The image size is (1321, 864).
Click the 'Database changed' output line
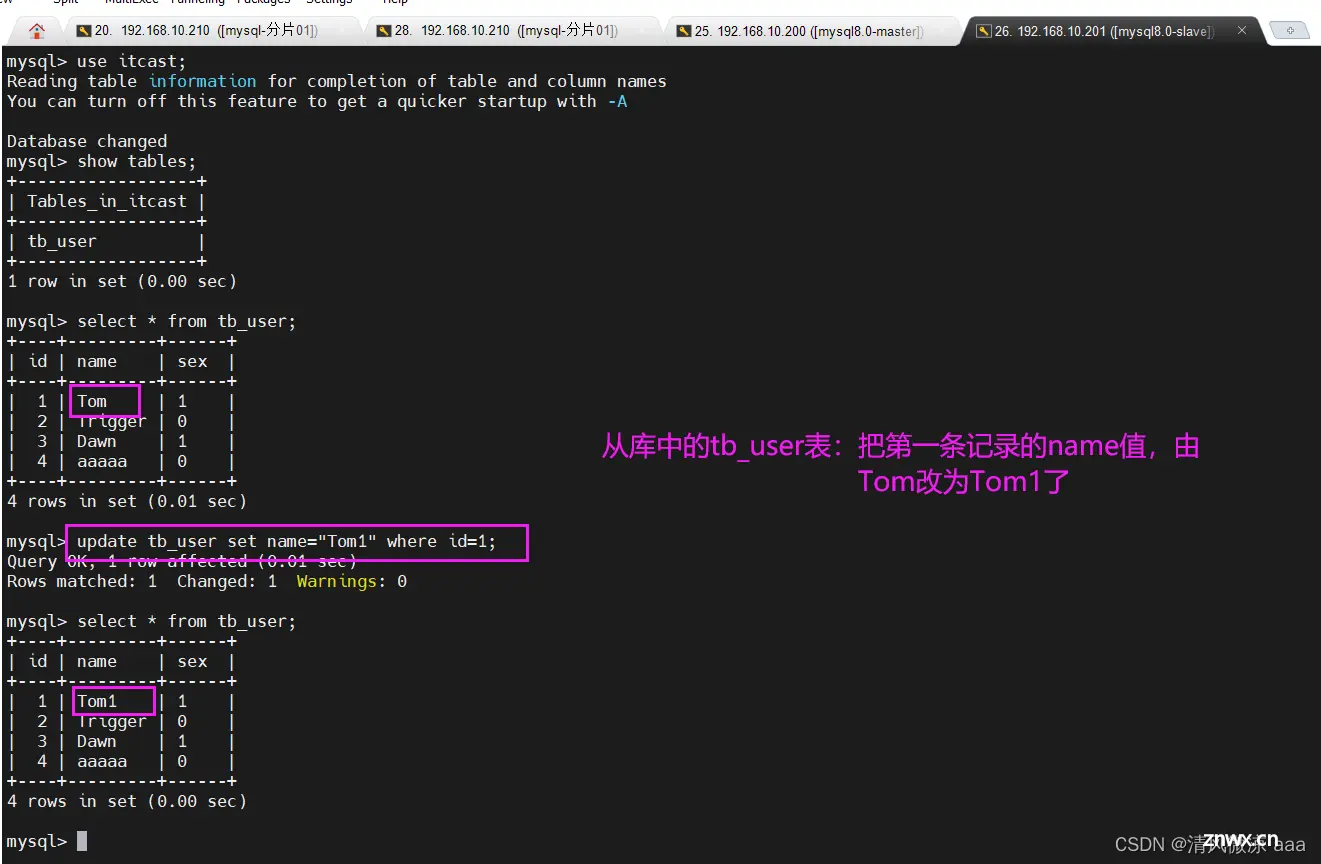(87, 141)
